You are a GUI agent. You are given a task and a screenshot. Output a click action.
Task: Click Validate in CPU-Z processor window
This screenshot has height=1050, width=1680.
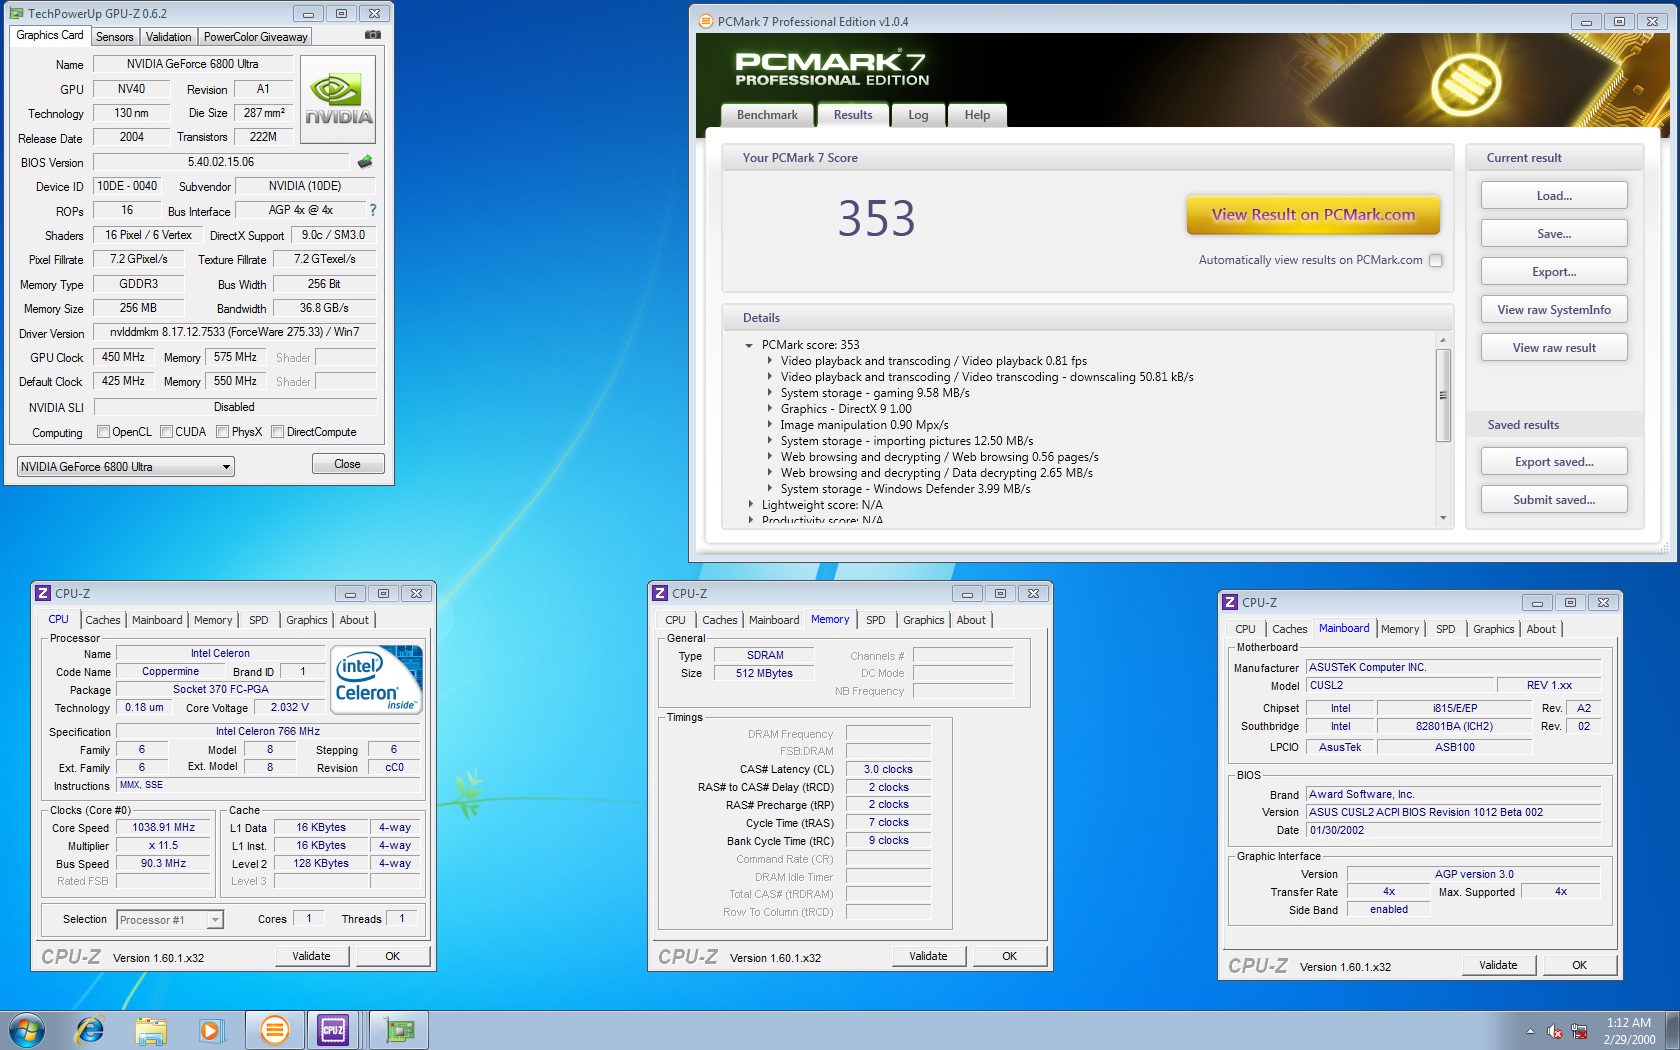tap(311, 956)
